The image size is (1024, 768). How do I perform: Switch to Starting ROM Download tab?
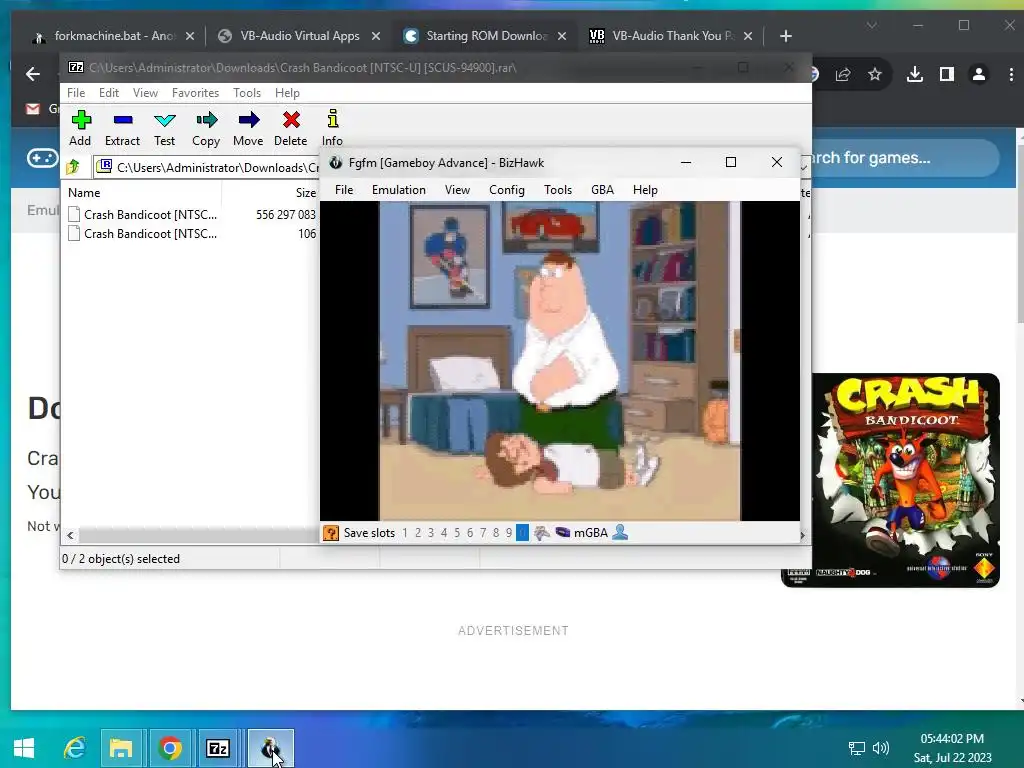[x=487, y=36]
